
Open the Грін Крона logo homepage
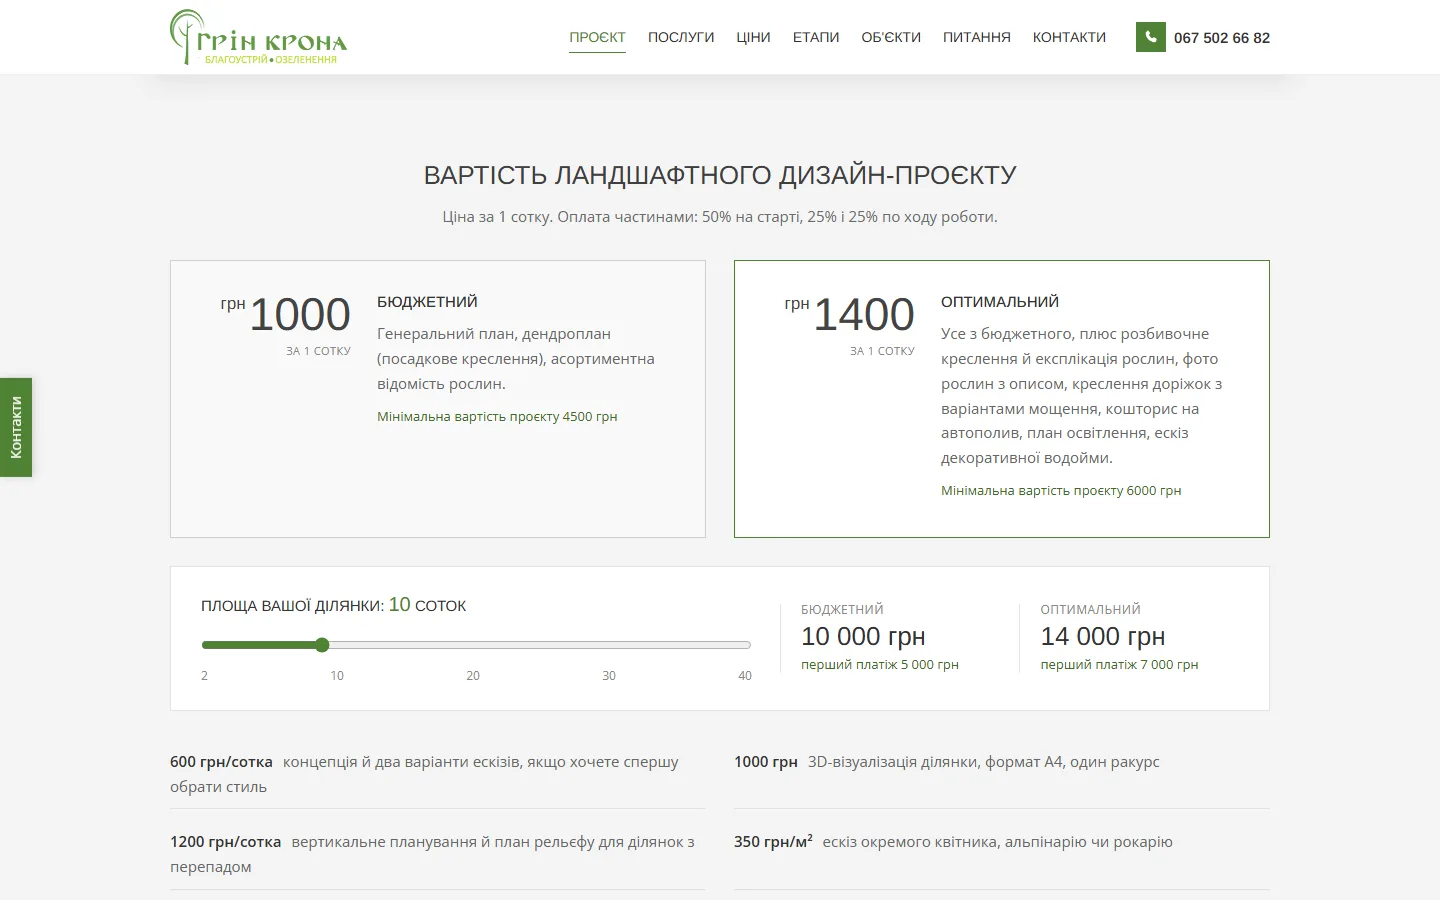click(x=259, y=37)
